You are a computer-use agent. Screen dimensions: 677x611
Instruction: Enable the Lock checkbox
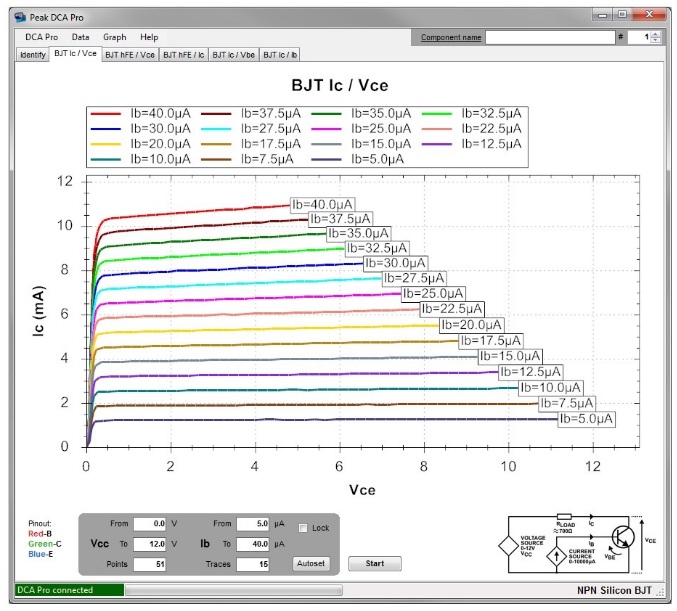coord(304,527)
